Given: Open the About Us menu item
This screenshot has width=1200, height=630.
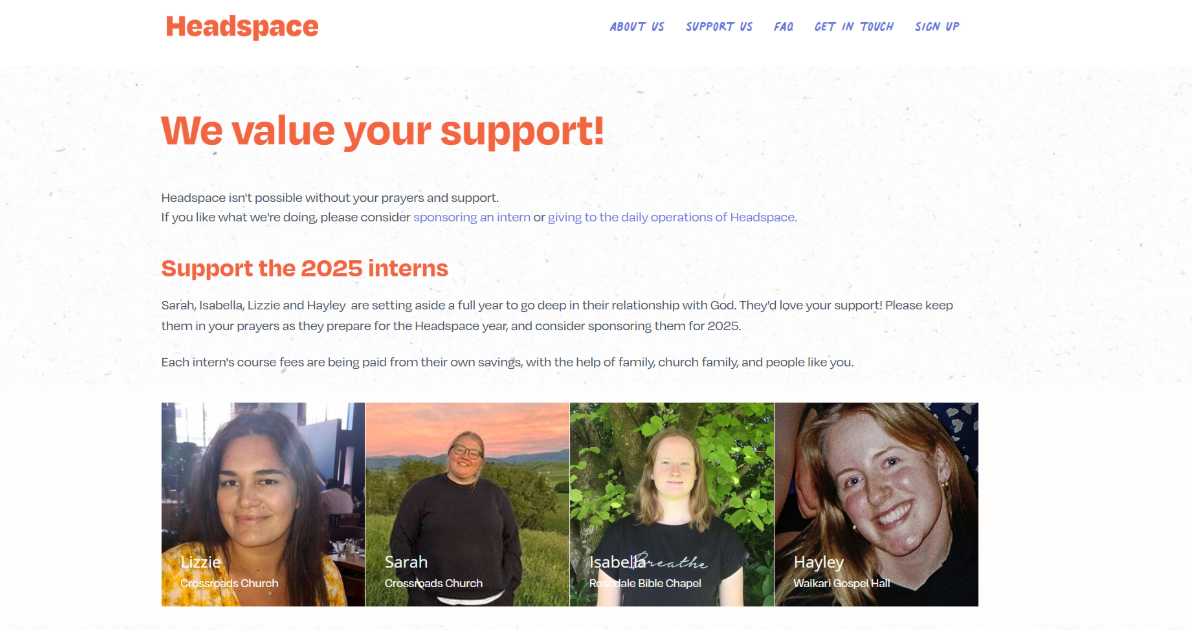Looking at the screenshot, I should coord(637,27).
